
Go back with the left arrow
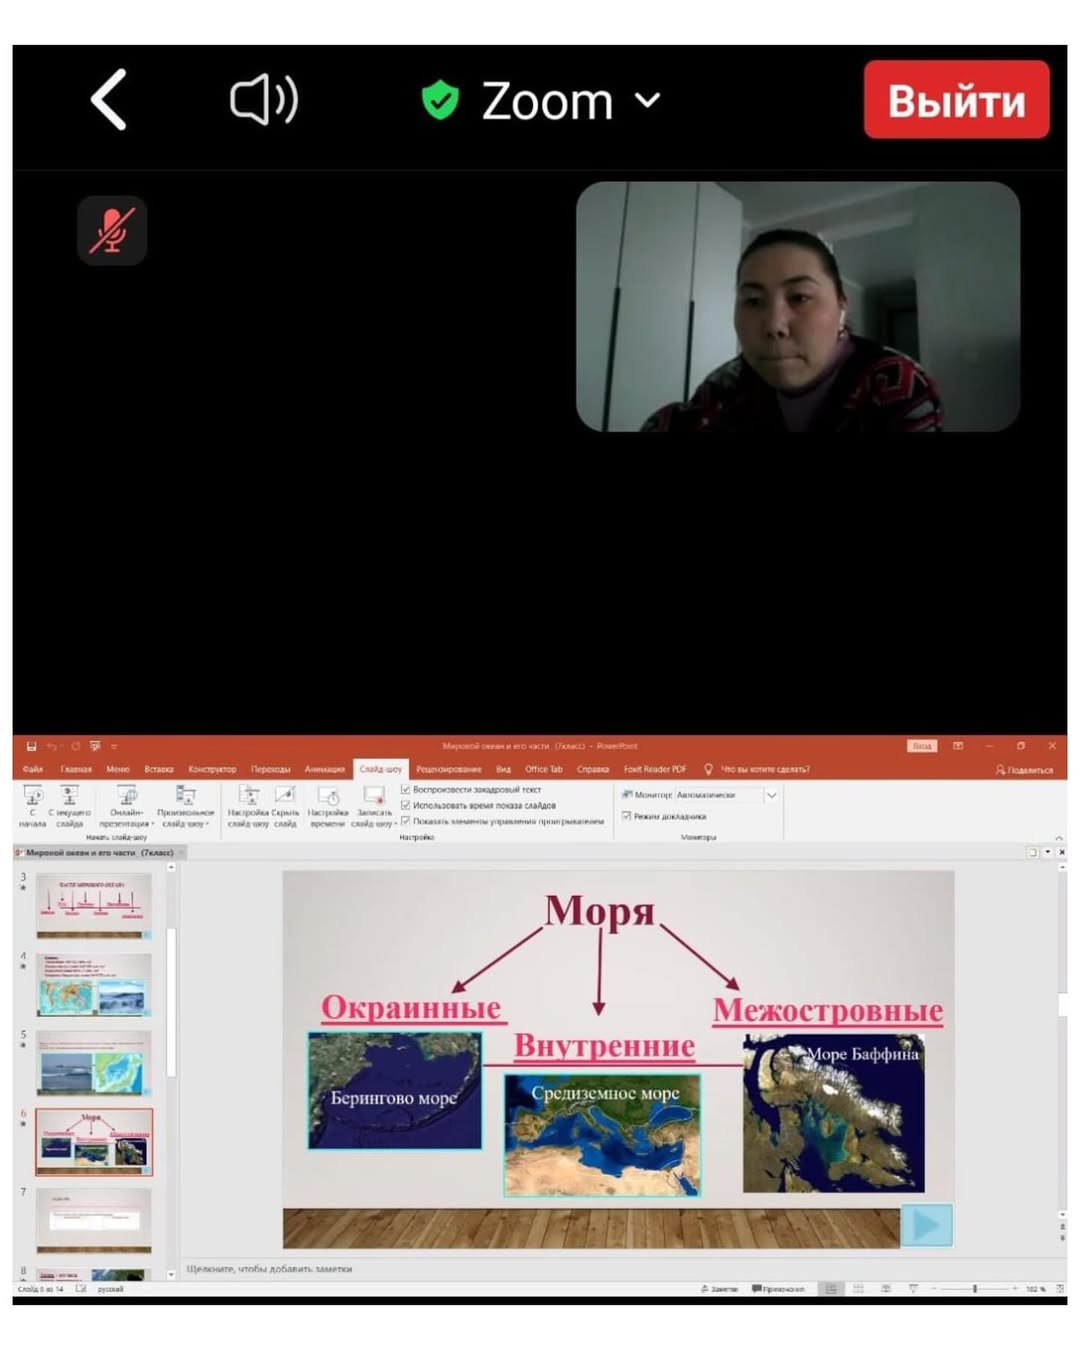point(109,100)
